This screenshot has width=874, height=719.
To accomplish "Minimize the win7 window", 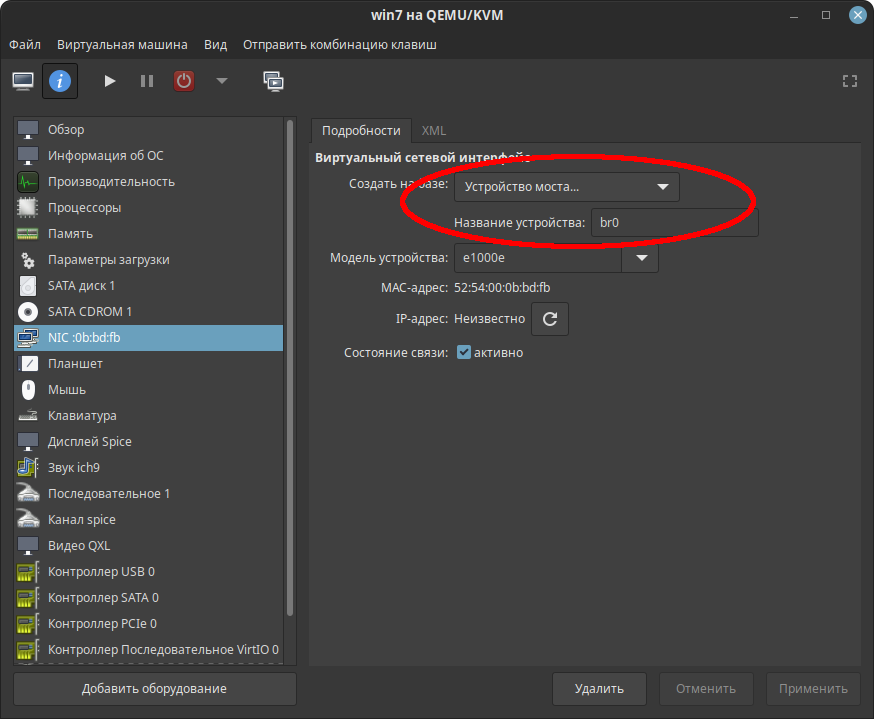I will click(794, 16).
